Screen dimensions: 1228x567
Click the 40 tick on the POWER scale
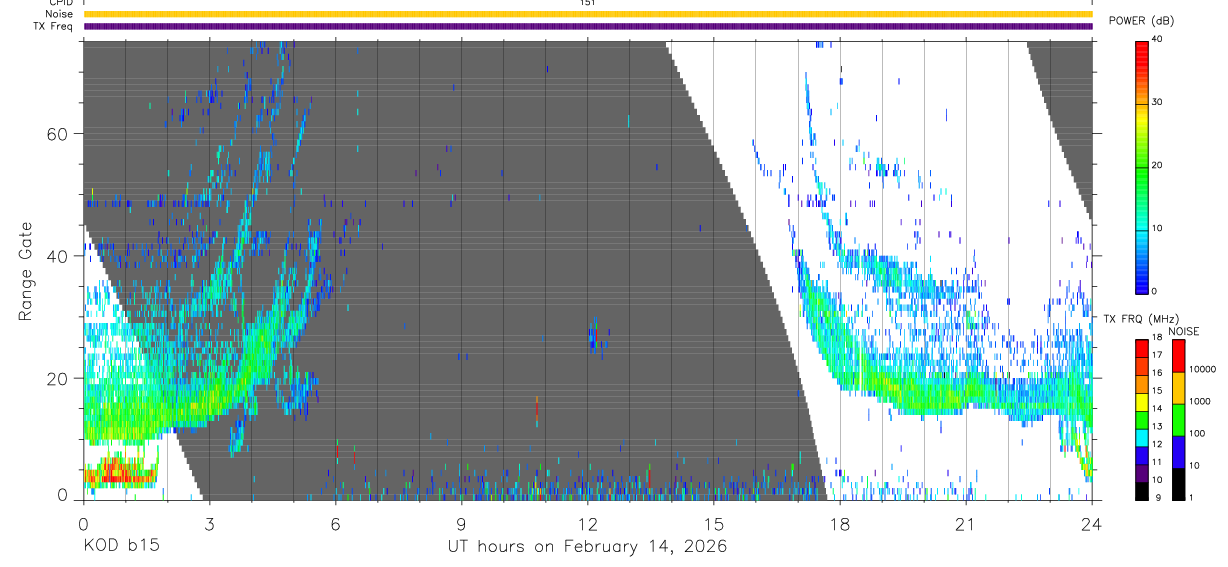click(x=1158, y=39)
